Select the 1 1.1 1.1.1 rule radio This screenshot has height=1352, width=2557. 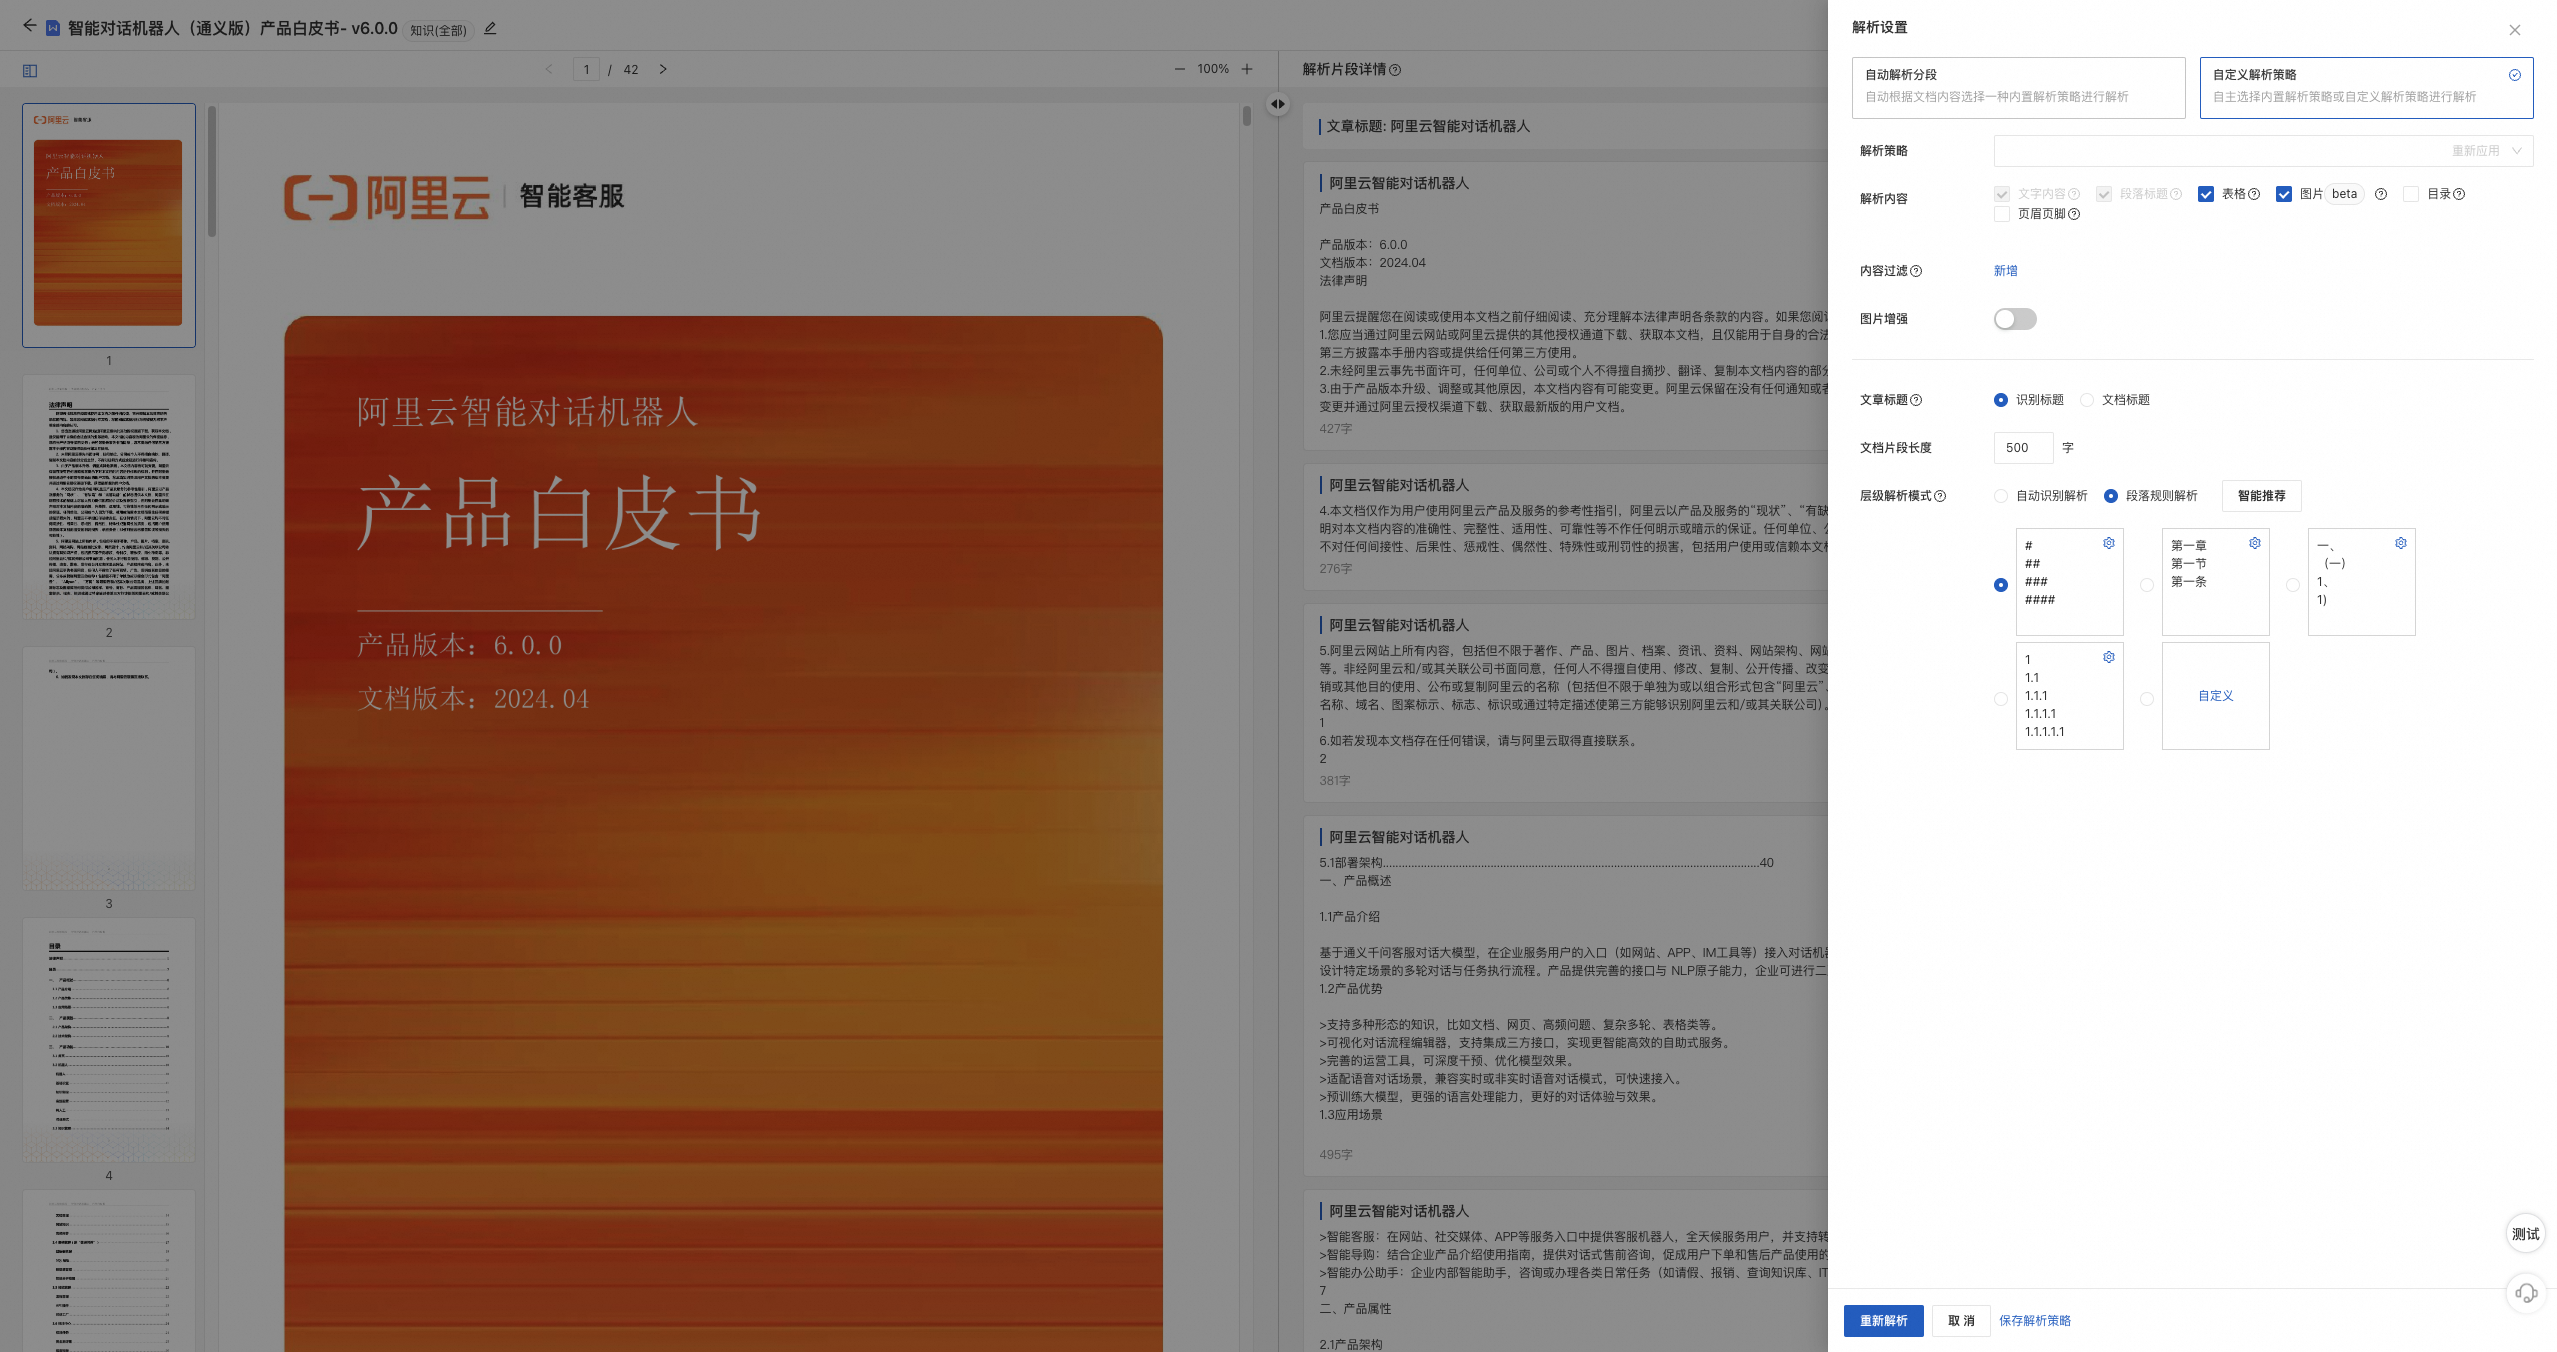tap(2001, 699)
